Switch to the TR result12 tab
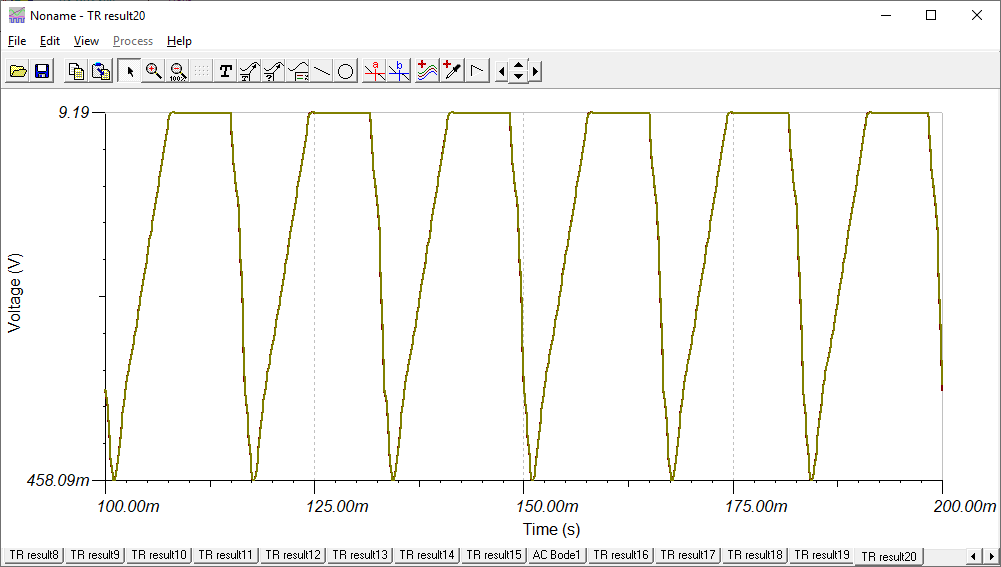The image size is (1001, 567). 293,555
